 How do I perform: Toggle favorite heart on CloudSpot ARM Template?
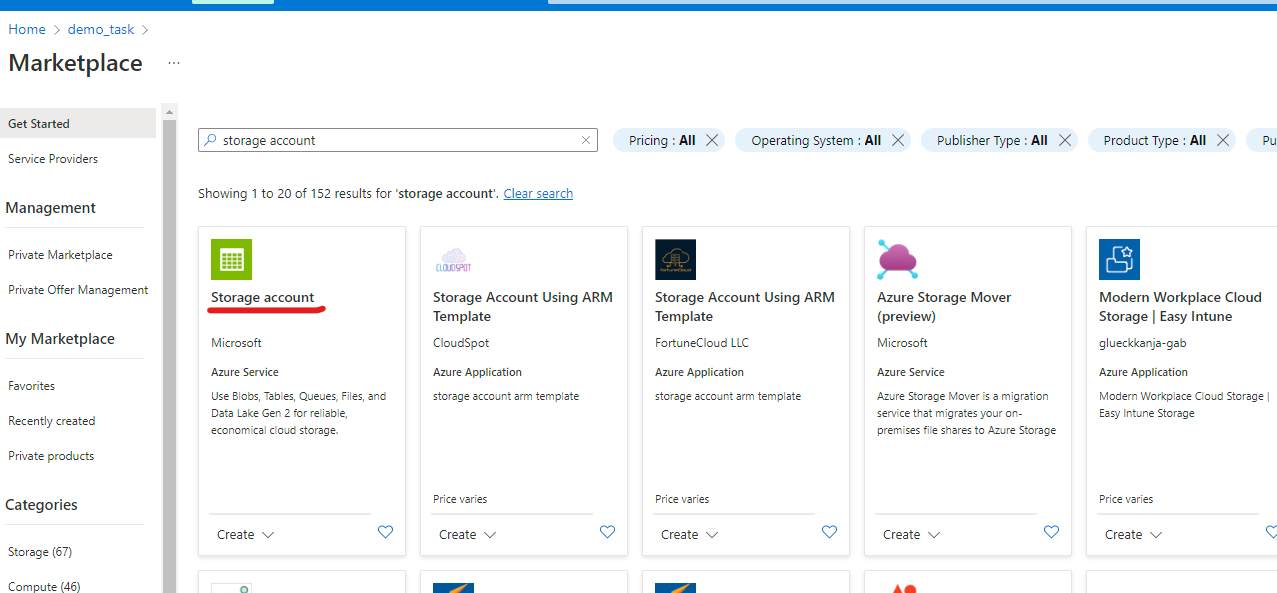point(607,532)
